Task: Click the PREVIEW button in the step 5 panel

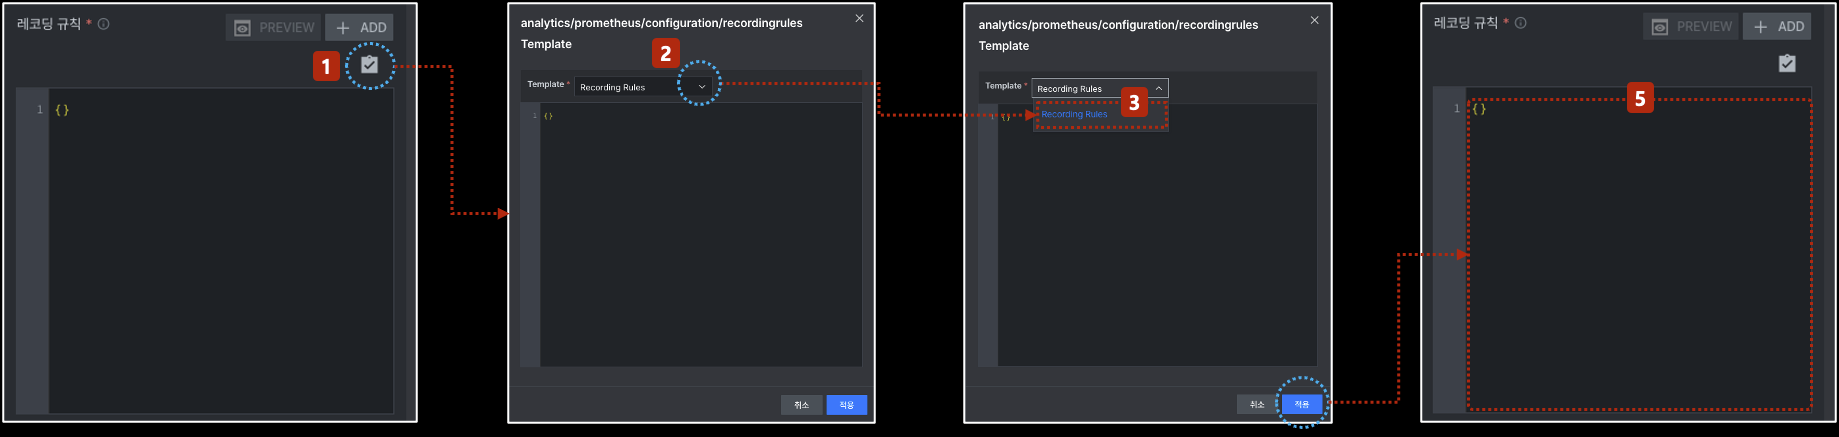Action: 1692,27
